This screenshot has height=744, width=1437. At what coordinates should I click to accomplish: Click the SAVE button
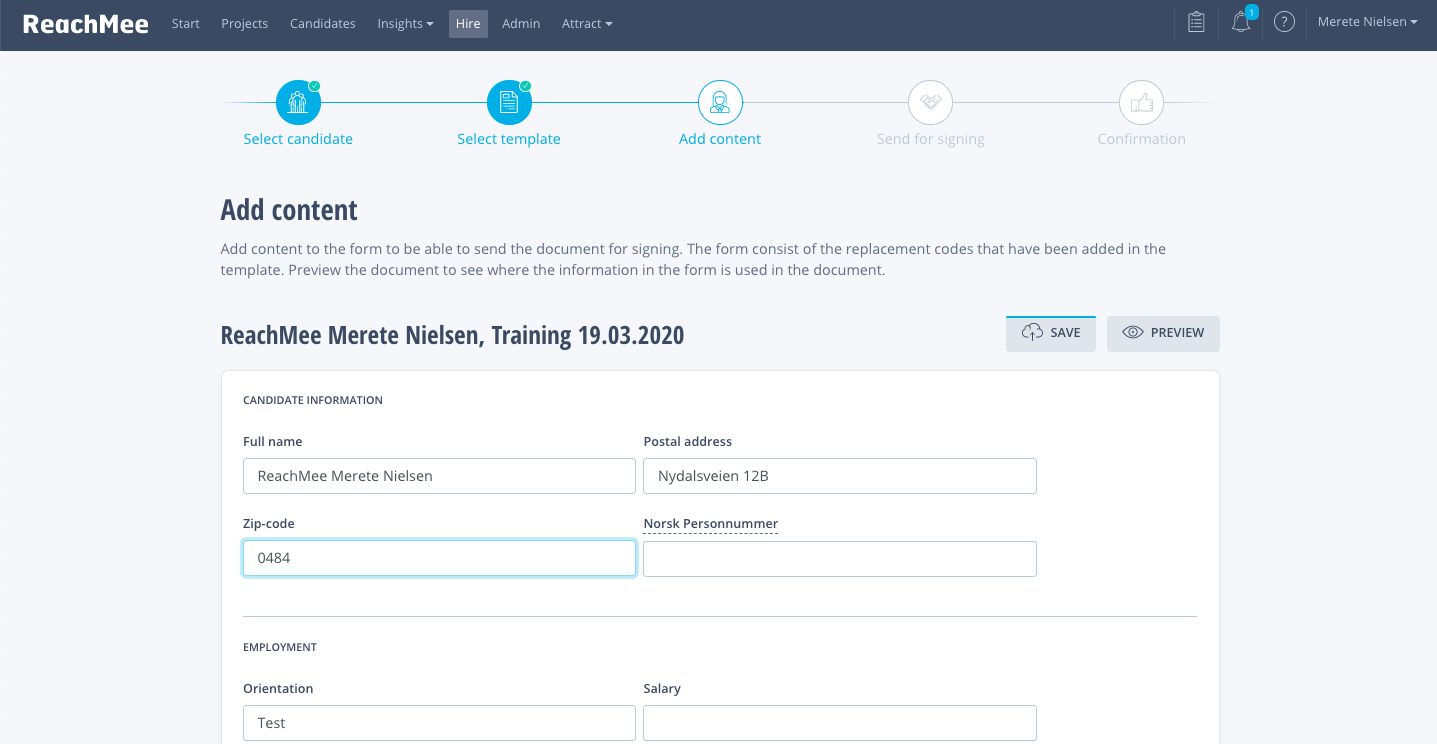1051,333
